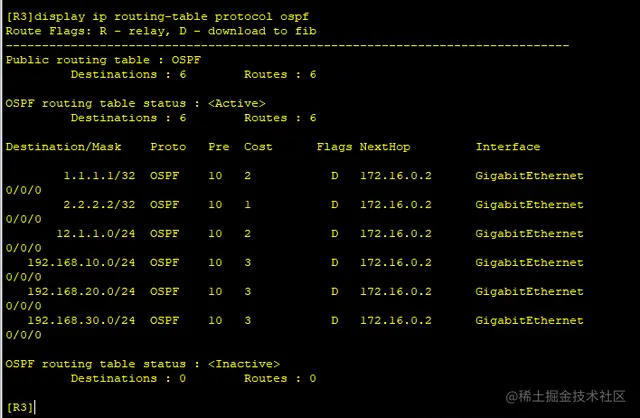Click the <Active> routing table status
This screenshot has width=640, height=418.
pyautogui.click(x=236, y=103)
